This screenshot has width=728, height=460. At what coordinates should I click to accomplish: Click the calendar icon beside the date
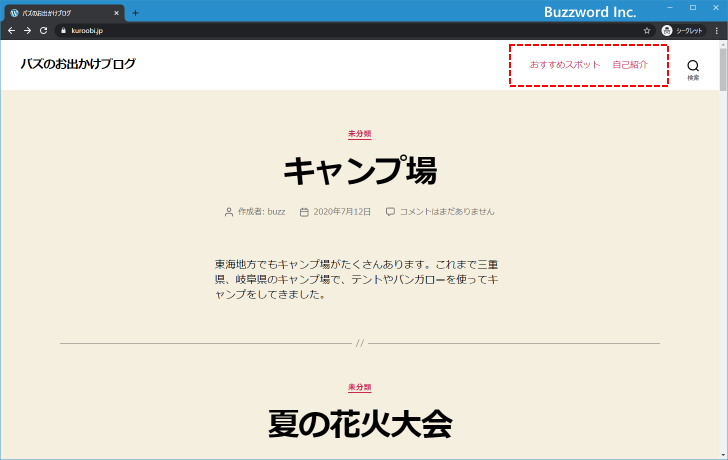point(304,212)
